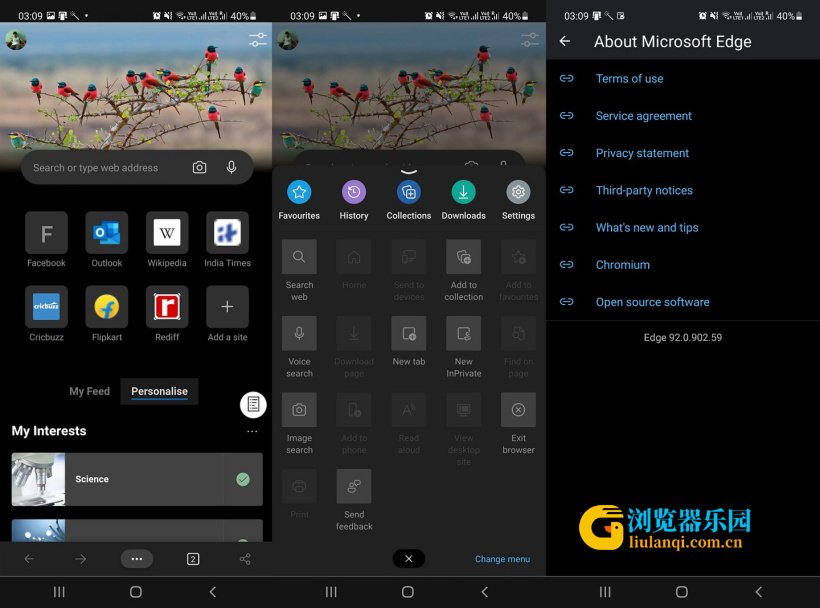Switch to My Feed tab
Image resolution: width=820 pixels, height=608 pixels.
pyautogui.click(x=89, y=391)
